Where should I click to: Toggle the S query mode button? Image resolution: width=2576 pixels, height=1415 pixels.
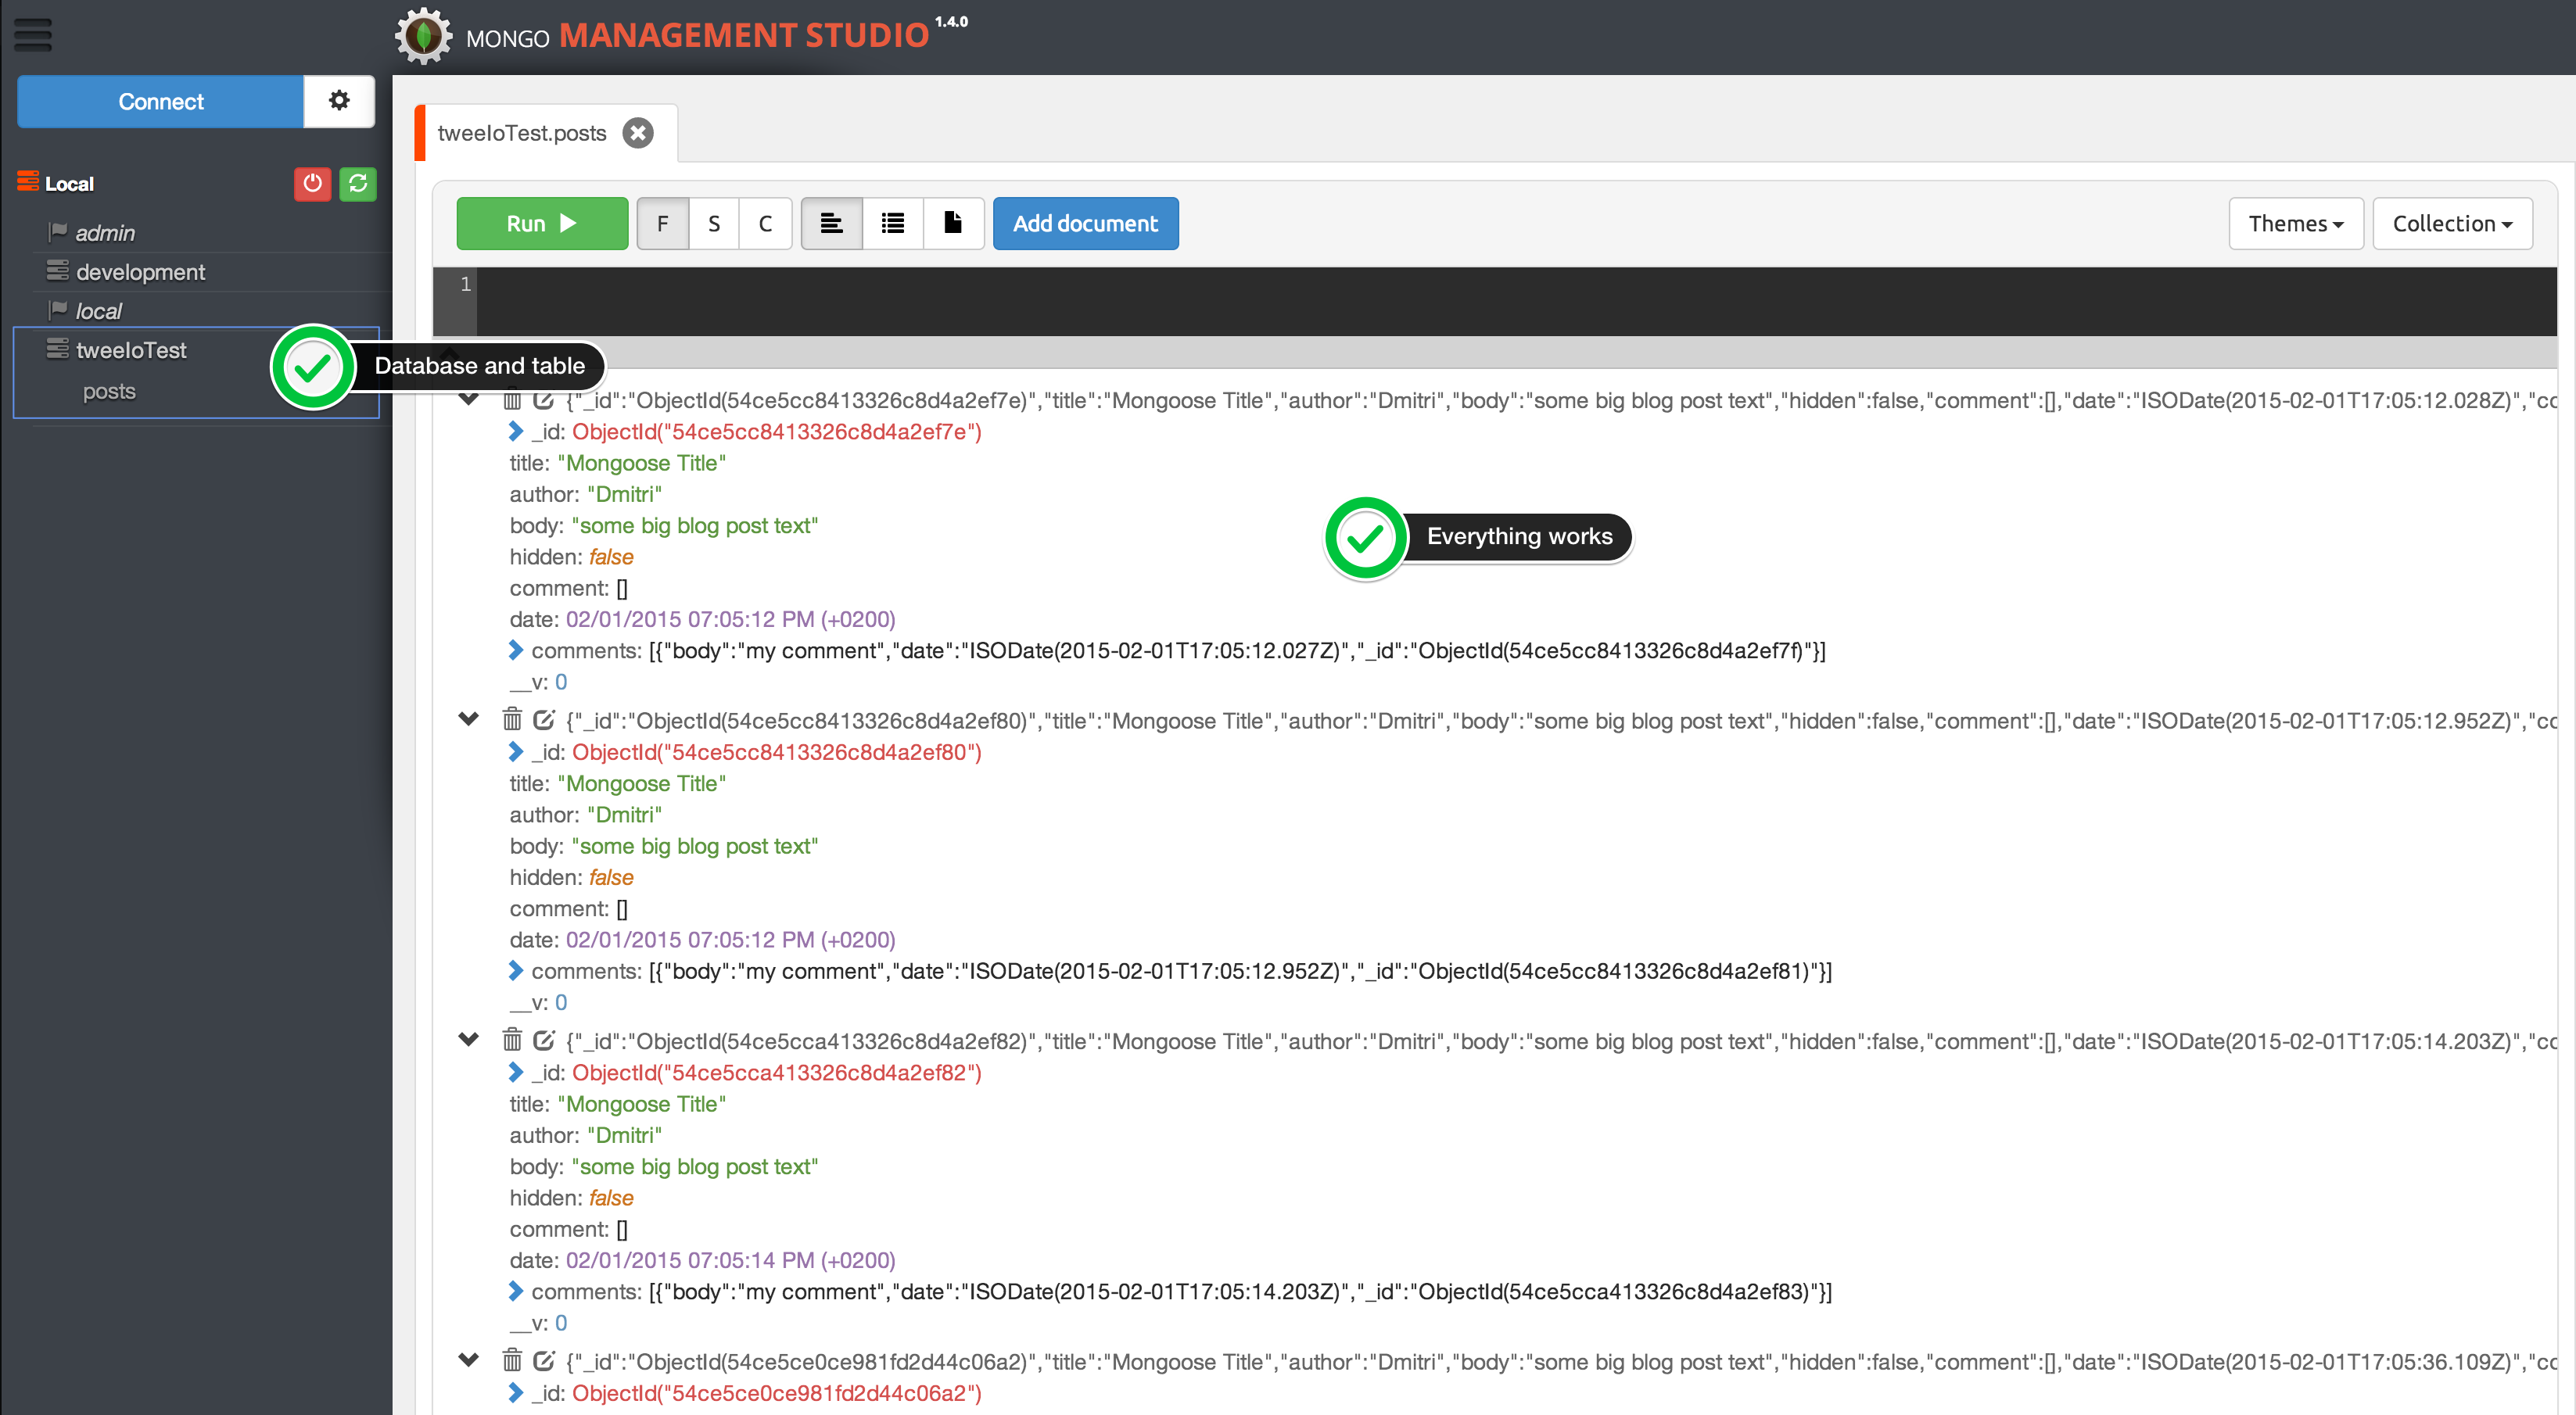coord(714,223)
